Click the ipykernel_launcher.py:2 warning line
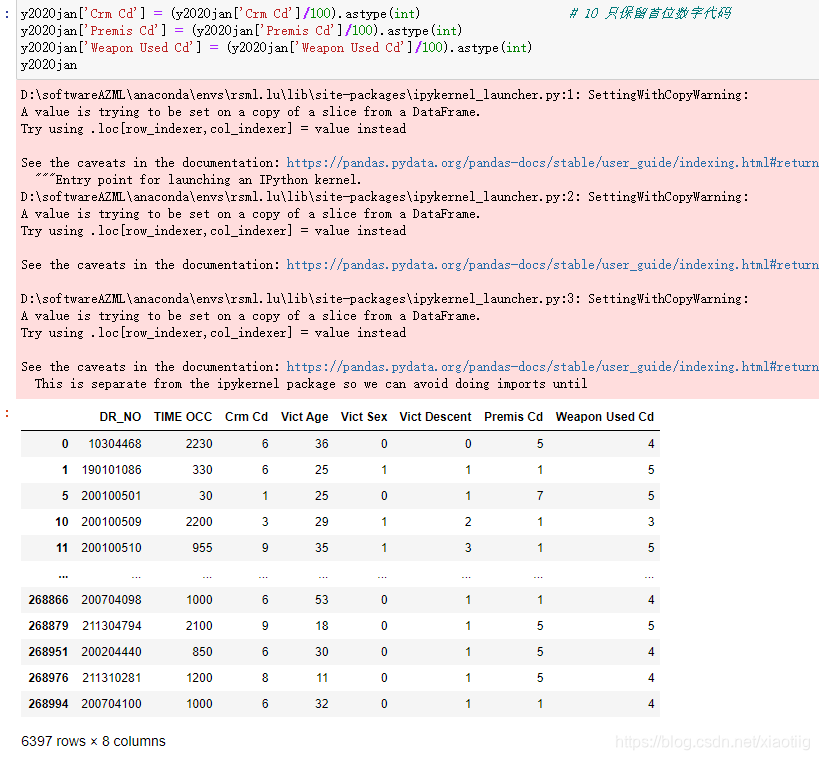 384,197
